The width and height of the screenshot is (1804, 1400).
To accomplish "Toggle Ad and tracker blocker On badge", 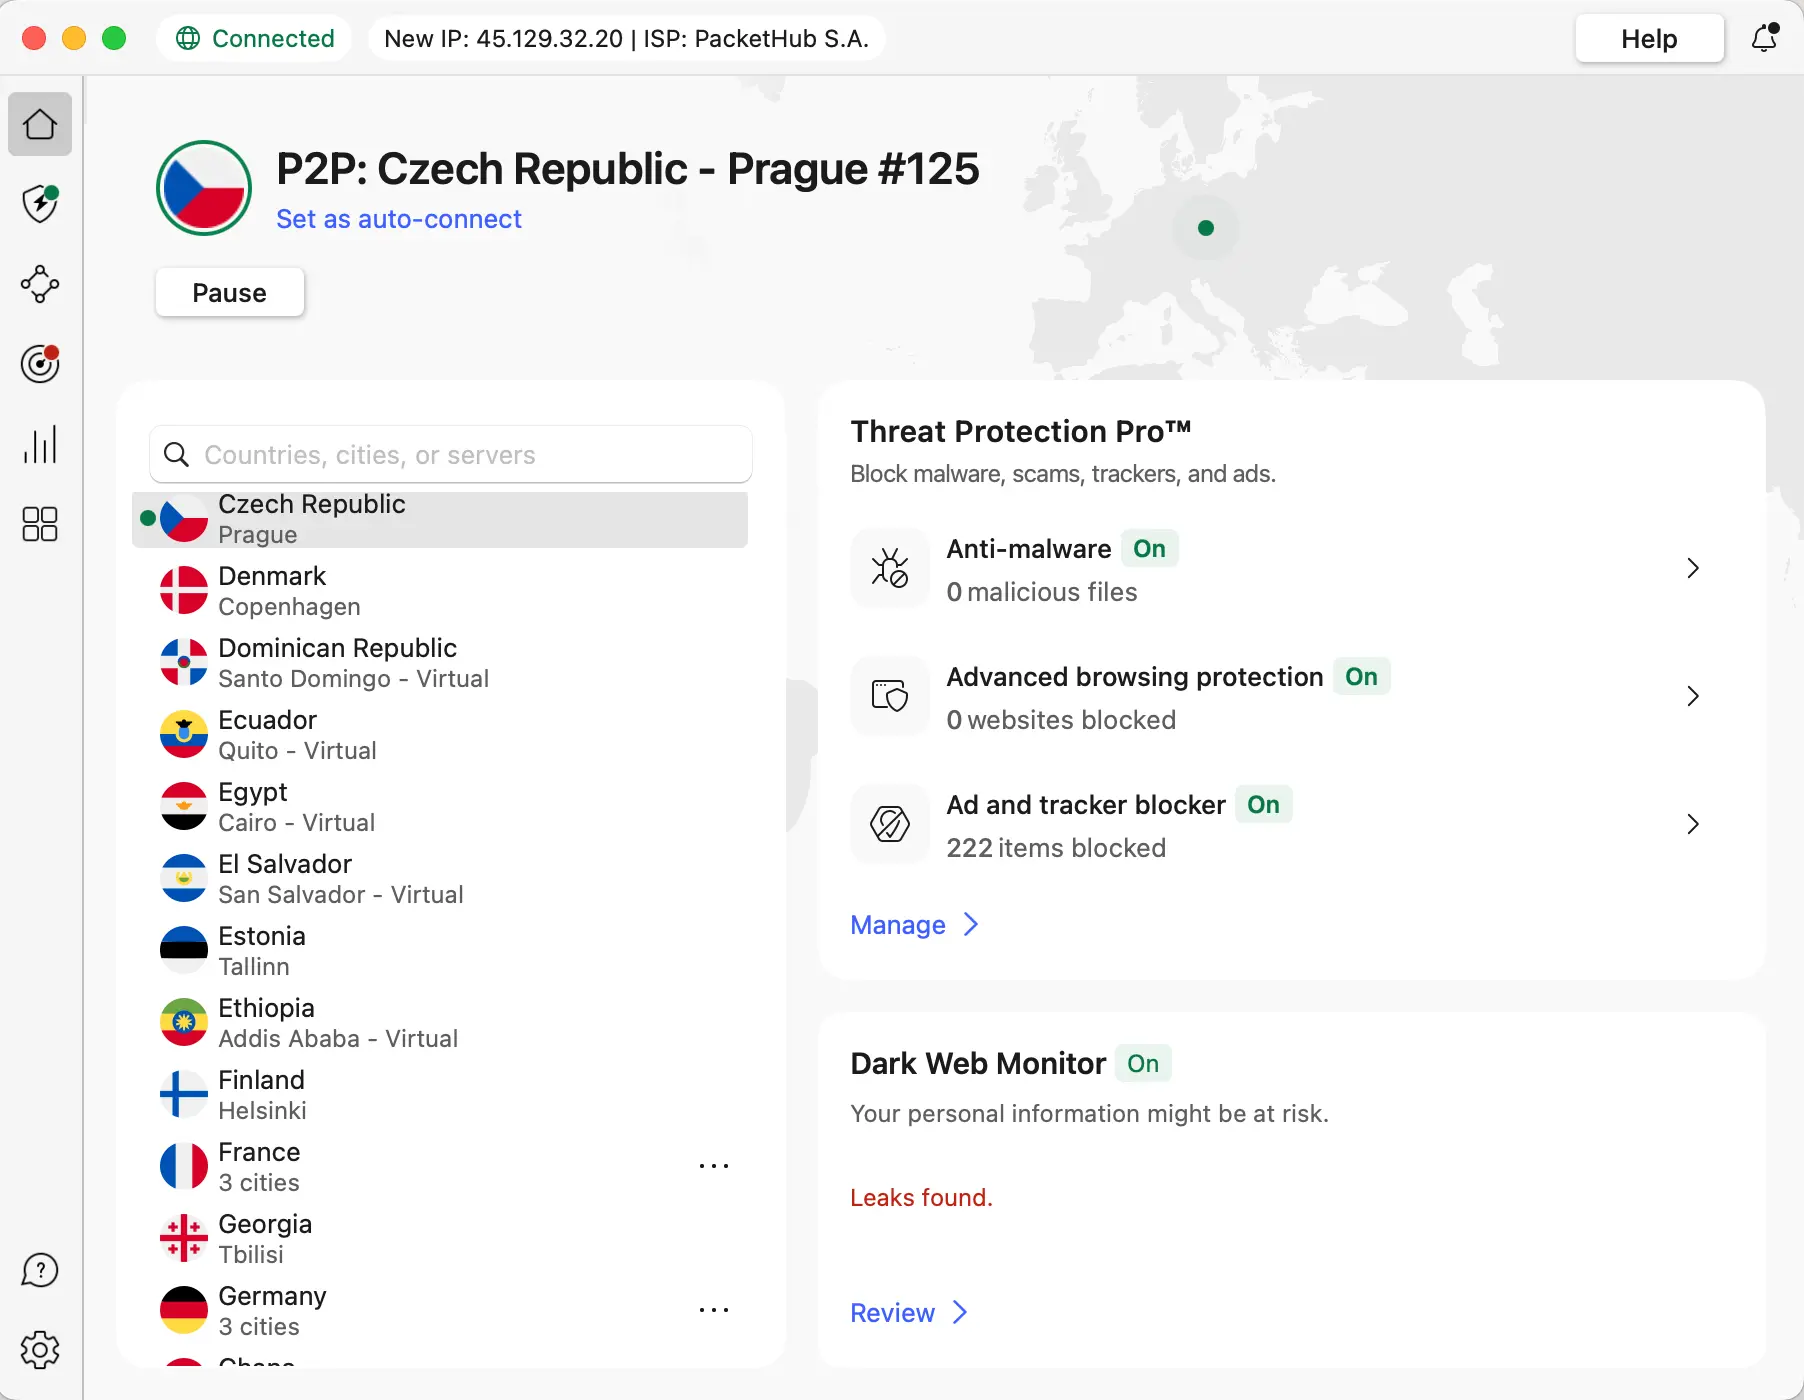I will click(1264, 804).
